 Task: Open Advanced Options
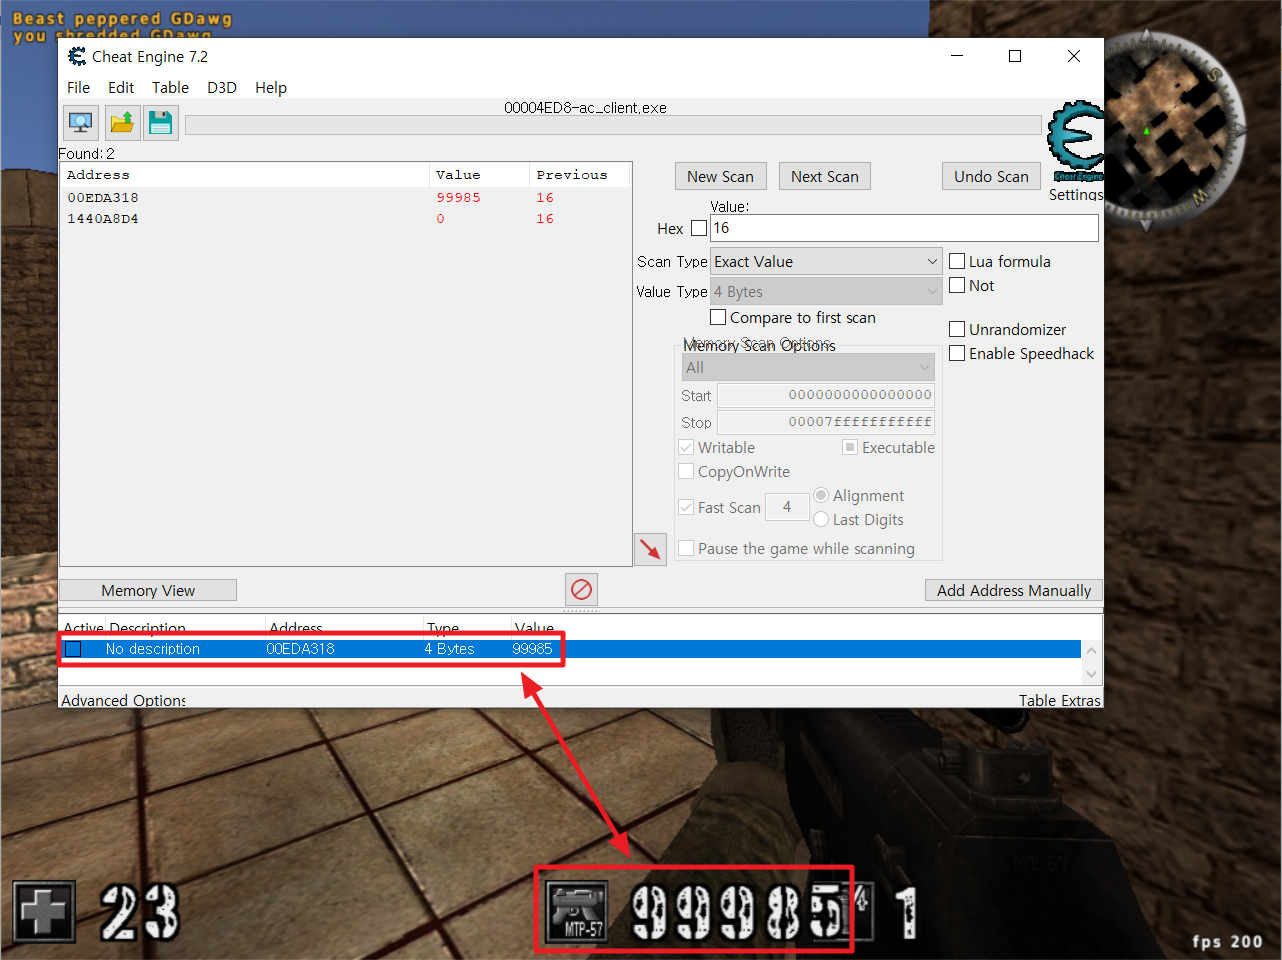(124, 700)
